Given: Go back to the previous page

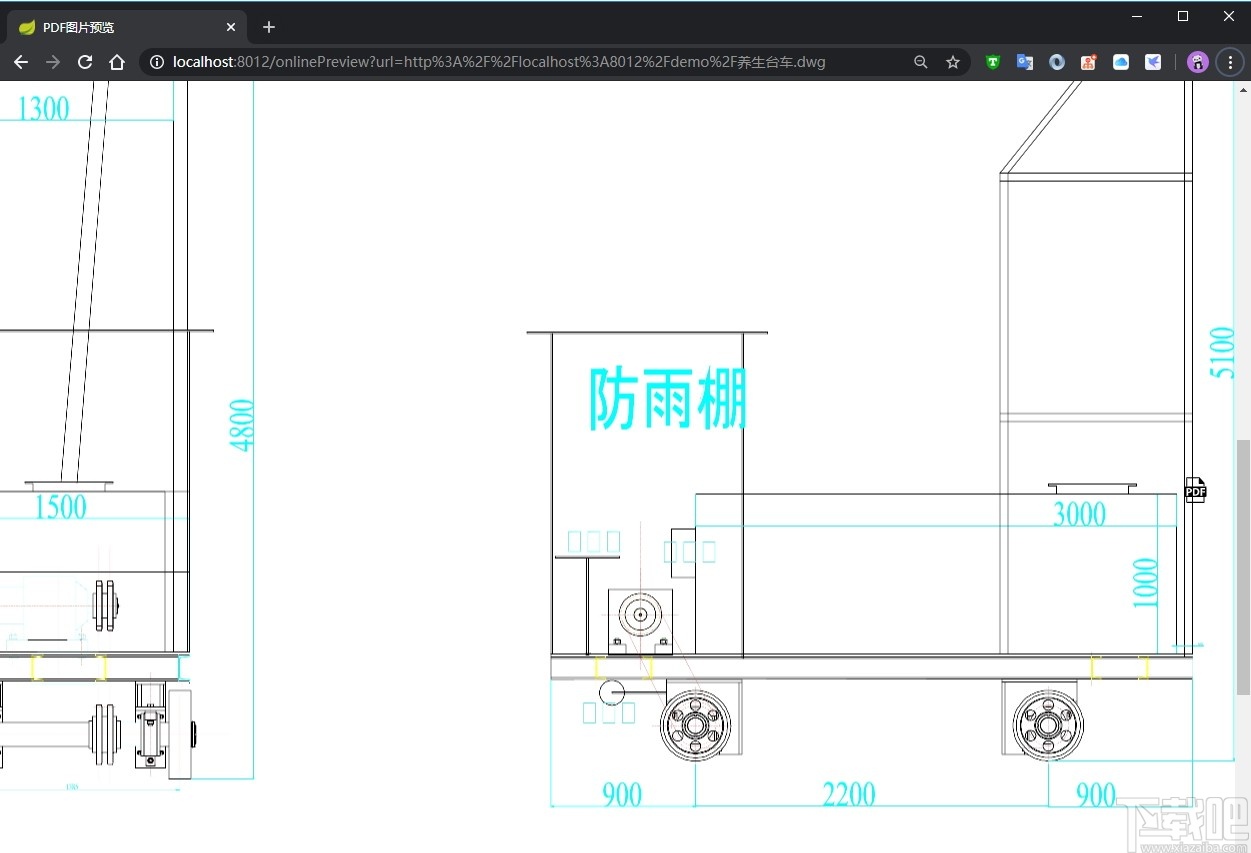Looking at the screenshot, I should coord(20,61).
